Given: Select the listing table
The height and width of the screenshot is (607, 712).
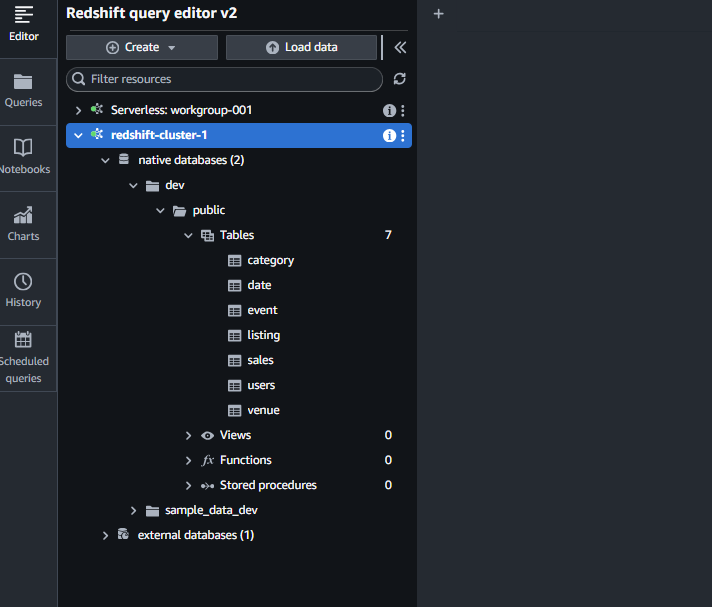Looking at the screenshot, I should click(x=263, y=335).
